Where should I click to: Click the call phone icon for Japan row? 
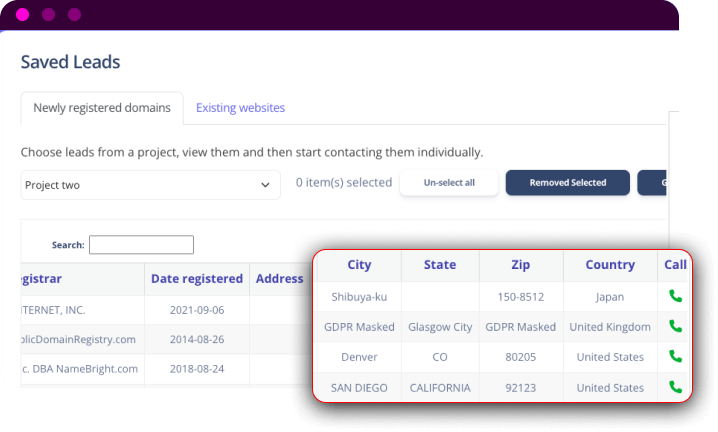click(x=675, y=297)
